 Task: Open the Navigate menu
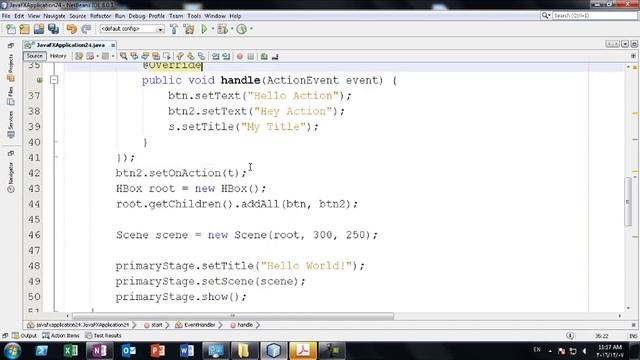pyautogui.click(x=54, y=16)
